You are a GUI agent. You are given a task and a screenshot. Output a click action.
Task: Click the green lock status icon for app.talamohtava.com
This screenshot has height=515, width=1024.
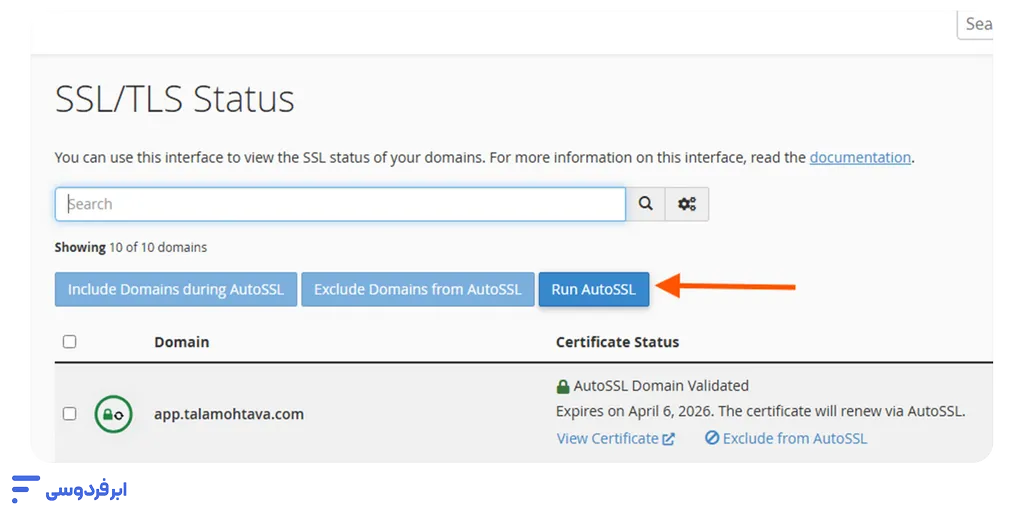coord(114,414)
